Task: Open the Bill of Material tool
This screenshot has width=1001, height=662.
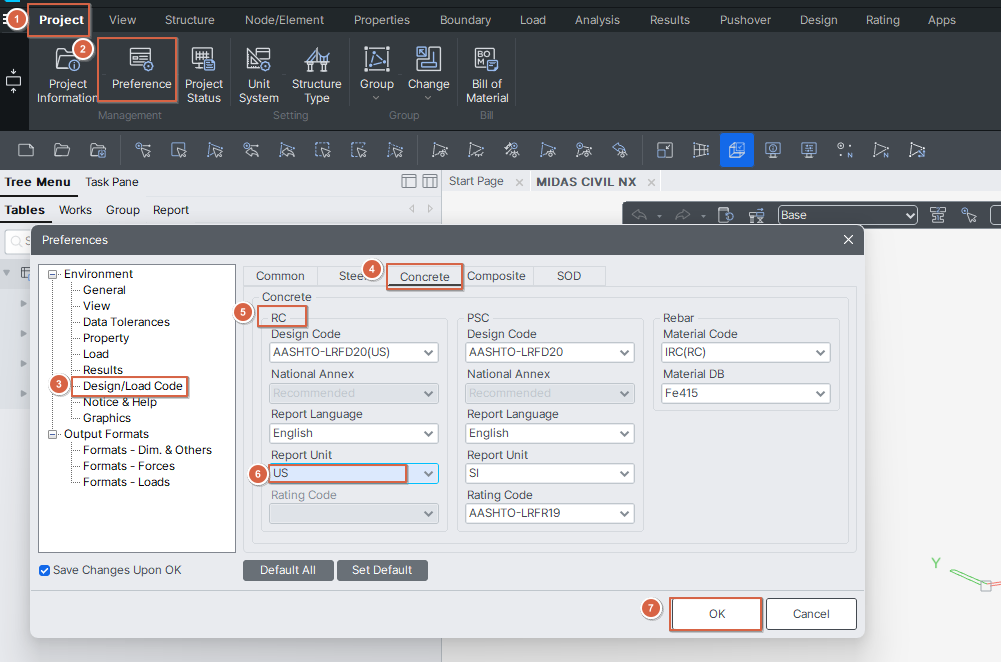Action: pyautogui.click(x=487, y=75)
